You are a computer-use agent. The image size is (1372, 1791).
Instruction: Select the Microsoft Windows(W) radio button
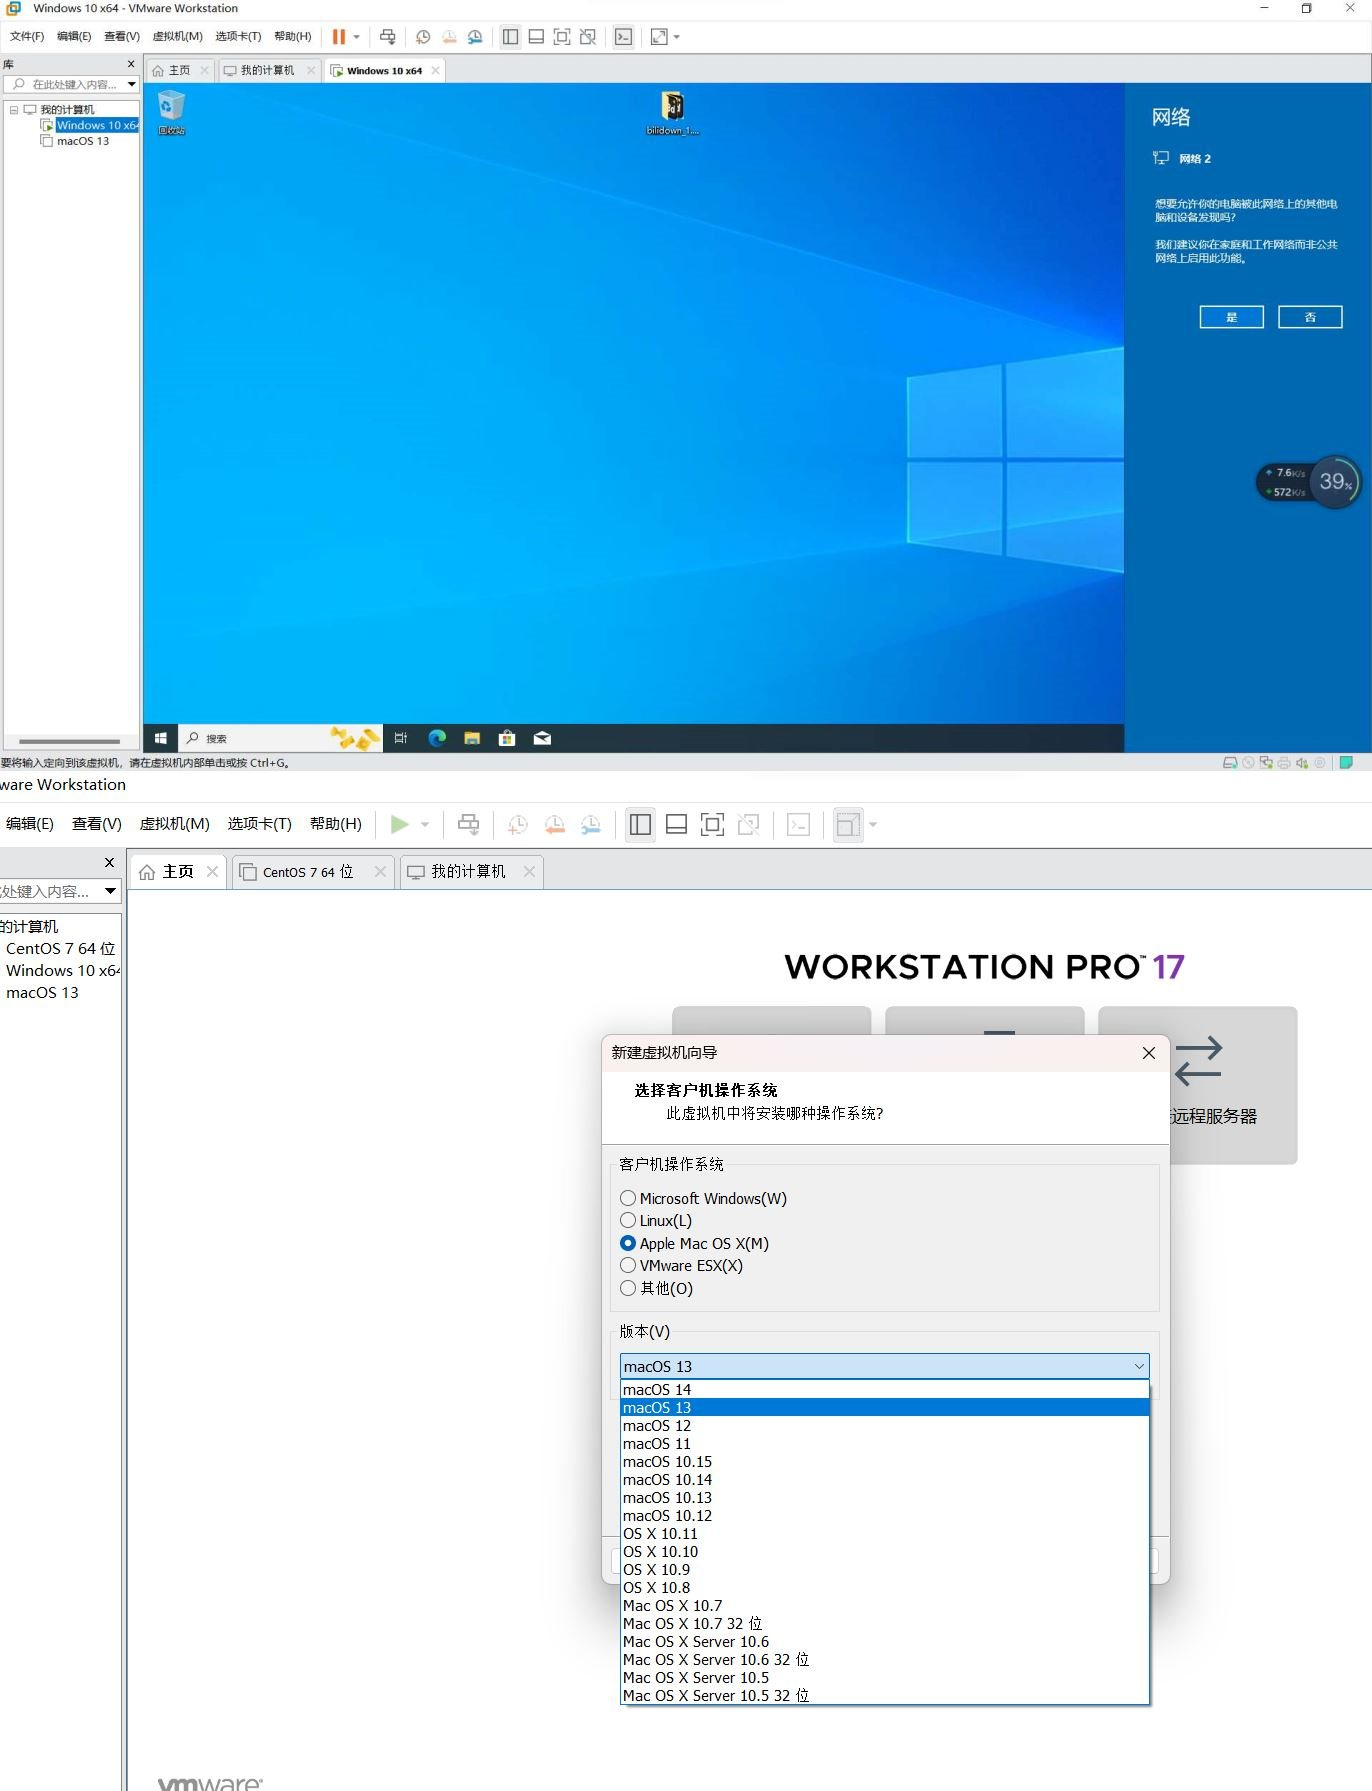(628, 1198)
